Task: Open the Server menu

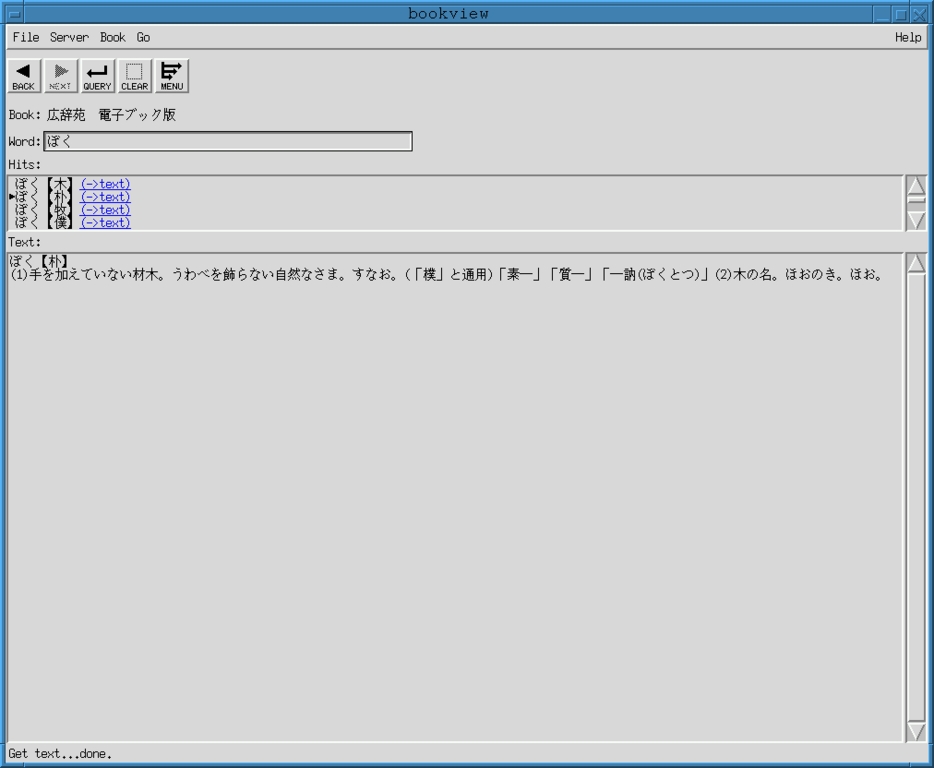Action: tap(69, 37)
